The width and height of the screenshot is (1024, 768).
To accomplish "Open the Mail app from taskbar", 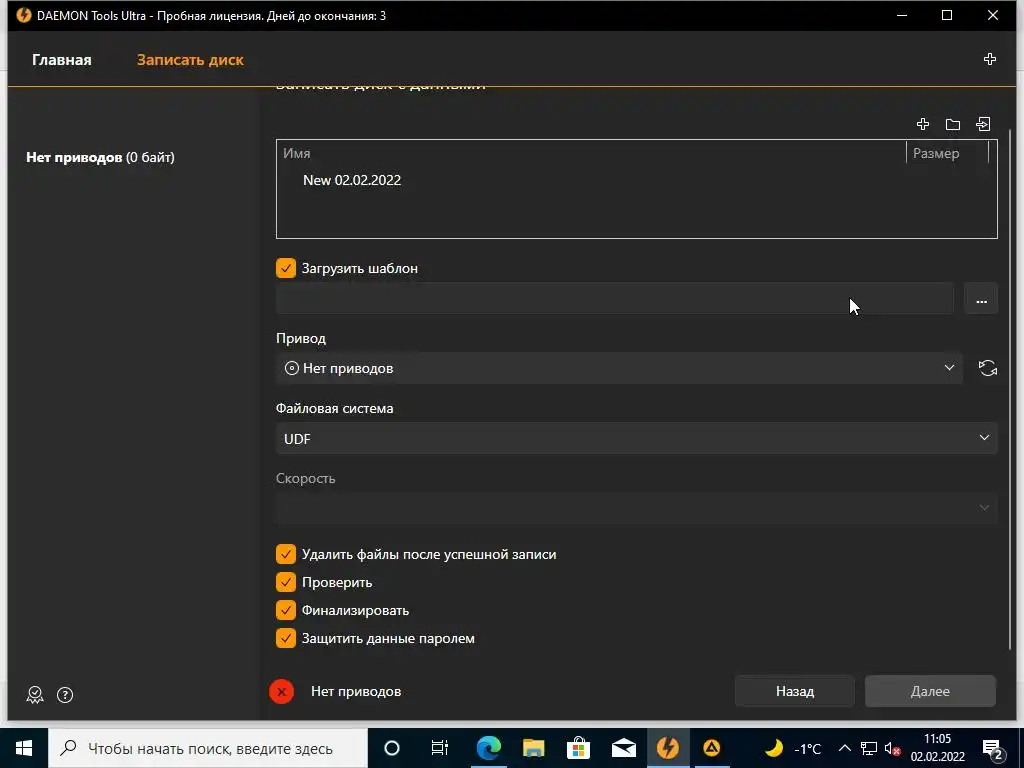I will pyautogui.click(x=624, y=748).
